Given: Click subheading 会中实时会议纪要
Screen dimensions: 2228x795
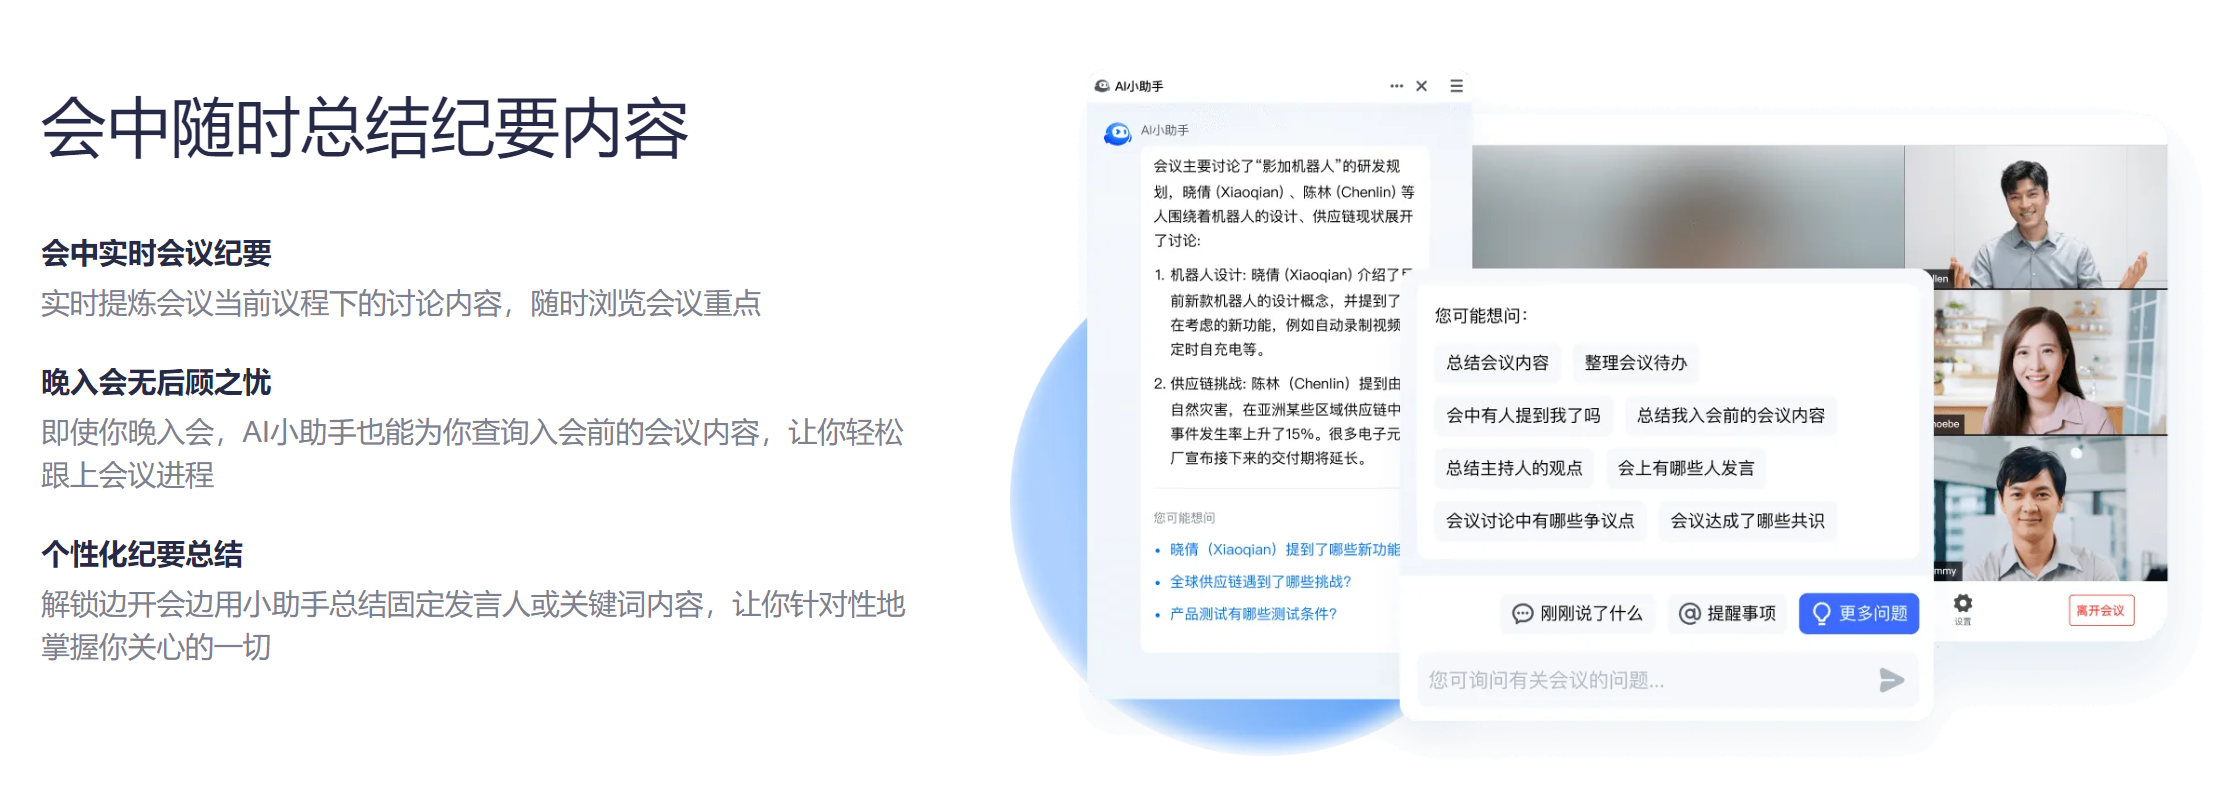Looking at the screenshot, I should coord(156,253).
